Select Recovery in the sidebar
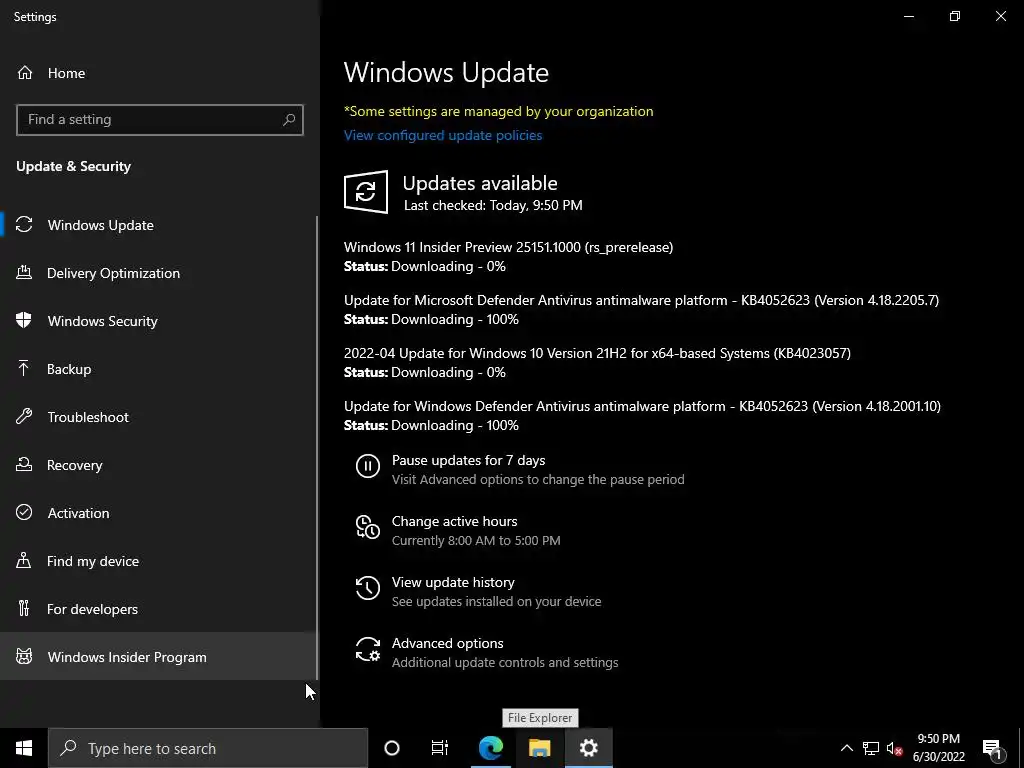This screenshot has height=768, width=1024. [x=159, y=465]
